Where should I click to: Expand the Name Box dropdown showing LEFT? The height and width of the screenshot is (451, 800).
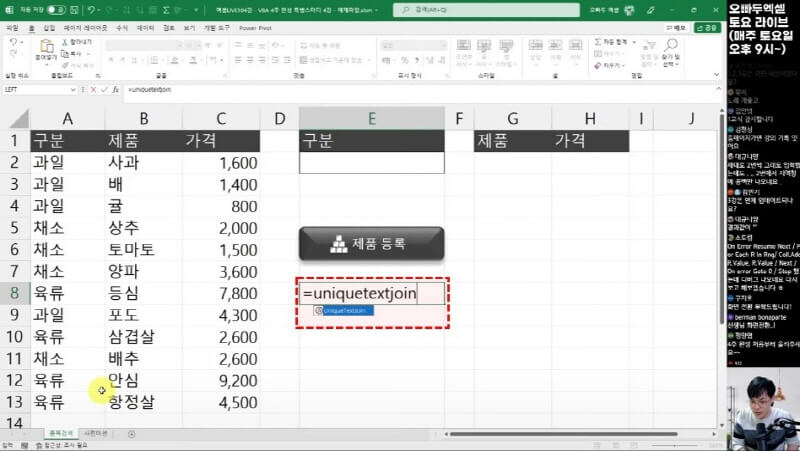pyautogui.click(x=74, y=89)
